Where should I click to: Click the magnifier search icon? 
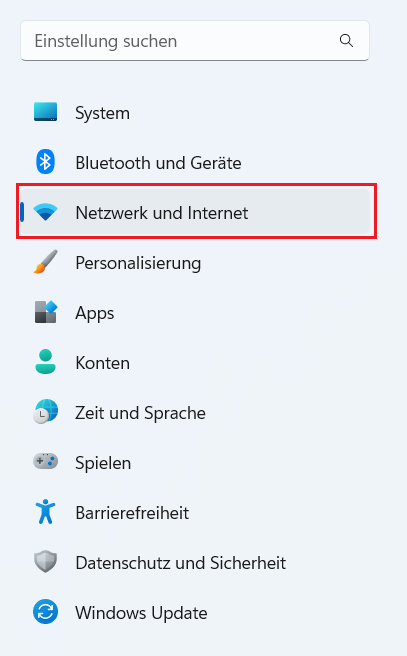point(346,41)
